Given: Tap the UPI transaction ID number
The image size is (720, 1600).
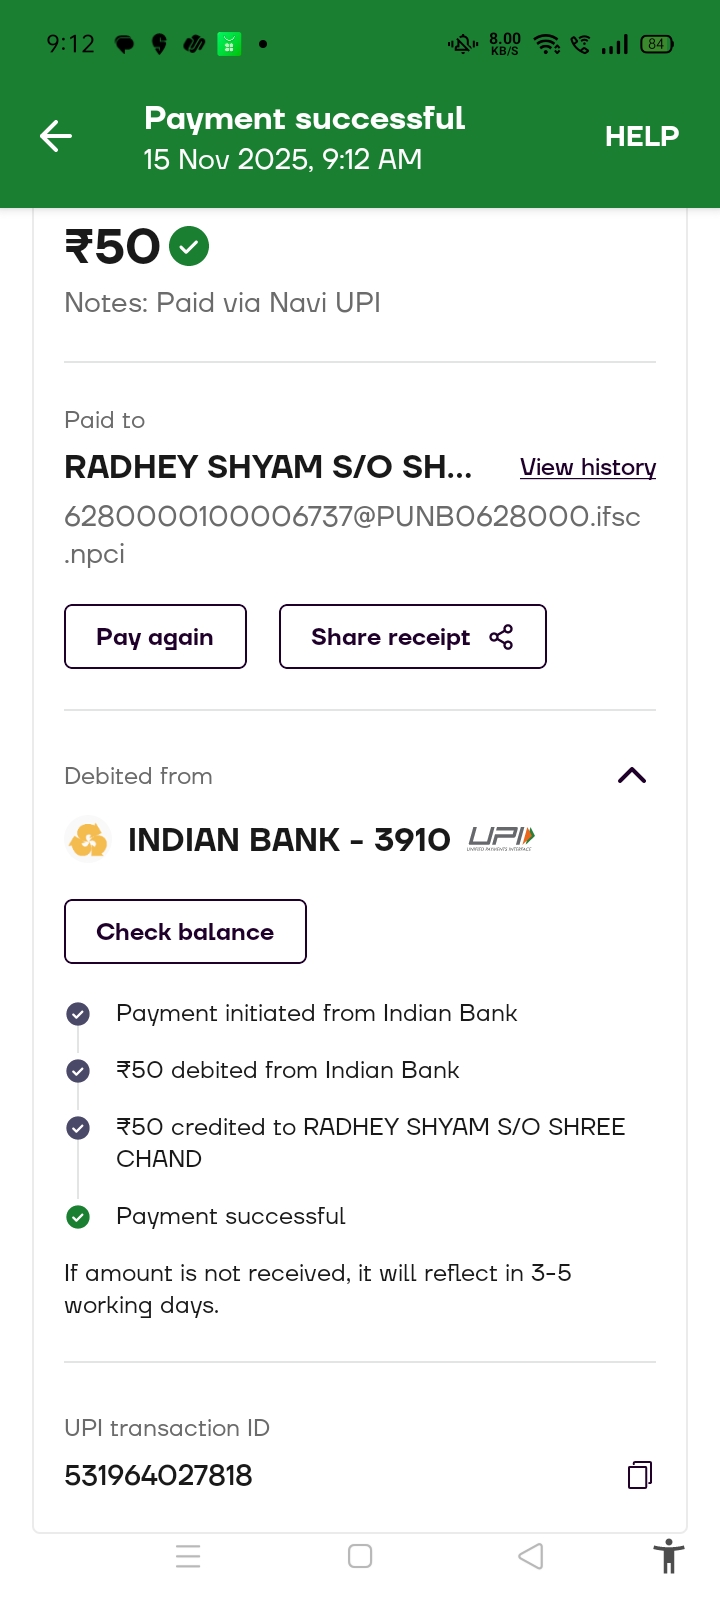Looking at the screenshot, I should point(158,1475).
